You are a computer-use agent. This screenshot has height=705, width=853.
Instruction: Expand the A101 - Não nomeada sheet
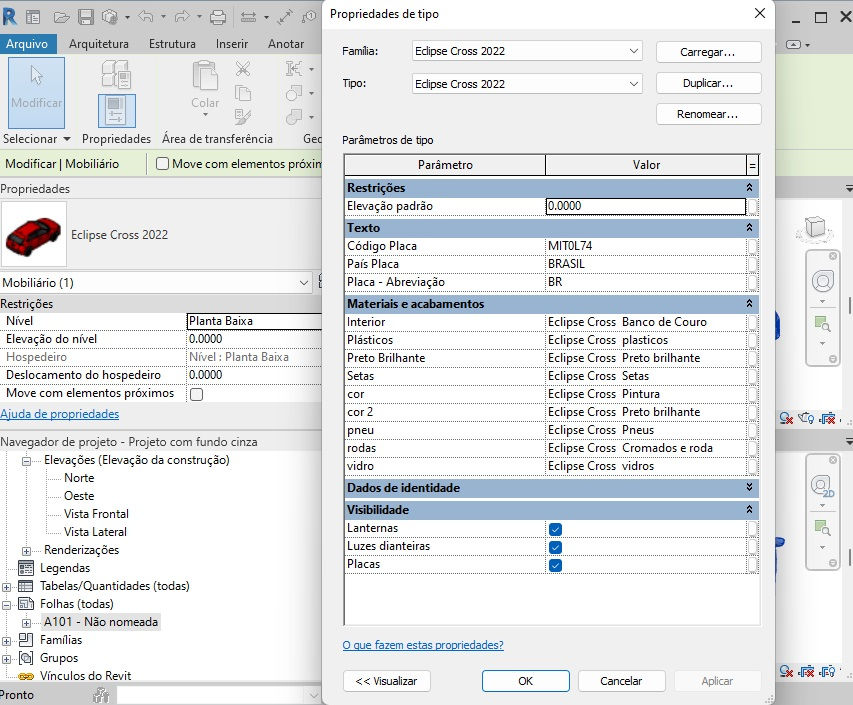26,623
